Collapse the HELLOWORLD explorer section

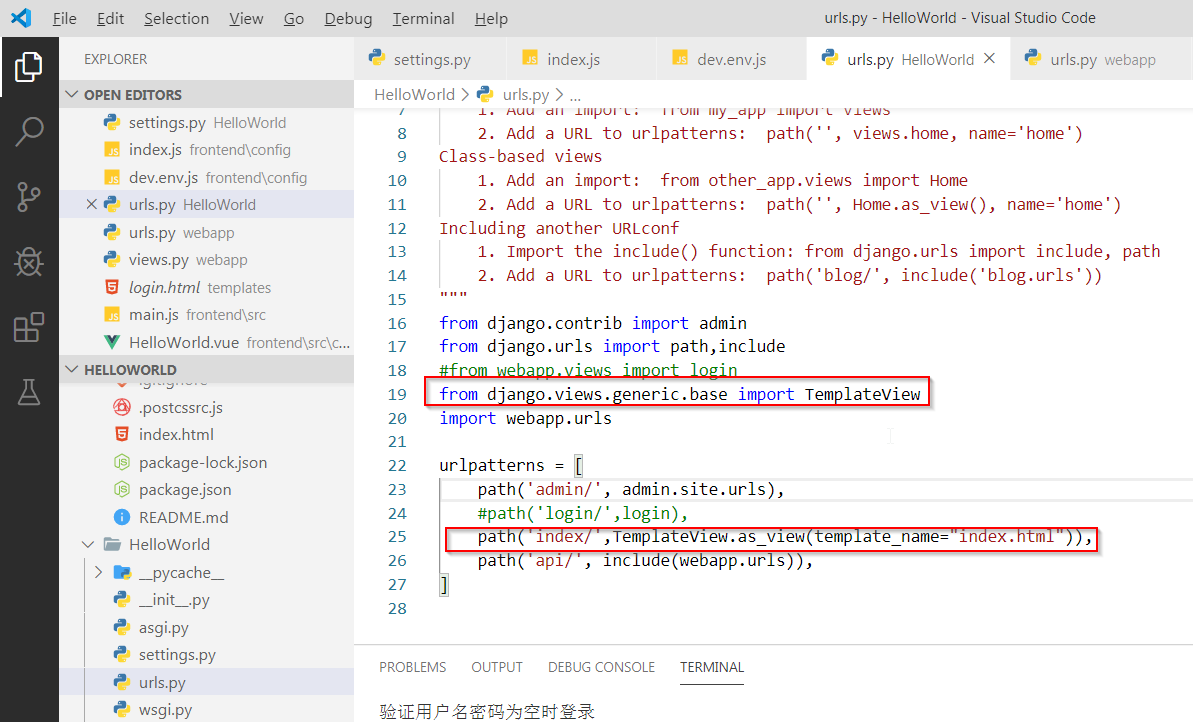tap(71, 368)
